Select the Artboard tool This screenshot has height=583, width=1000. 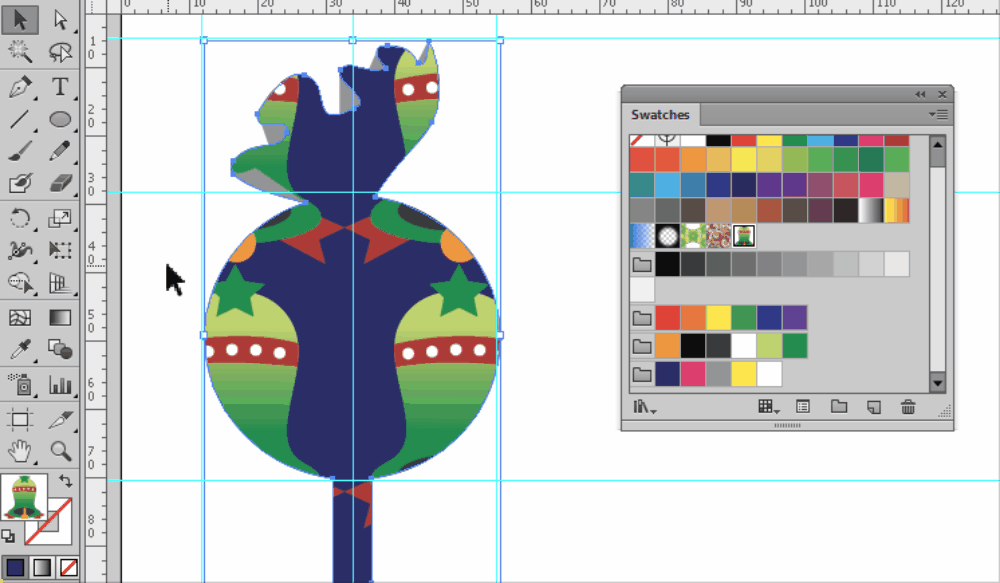tap(20, 419)
